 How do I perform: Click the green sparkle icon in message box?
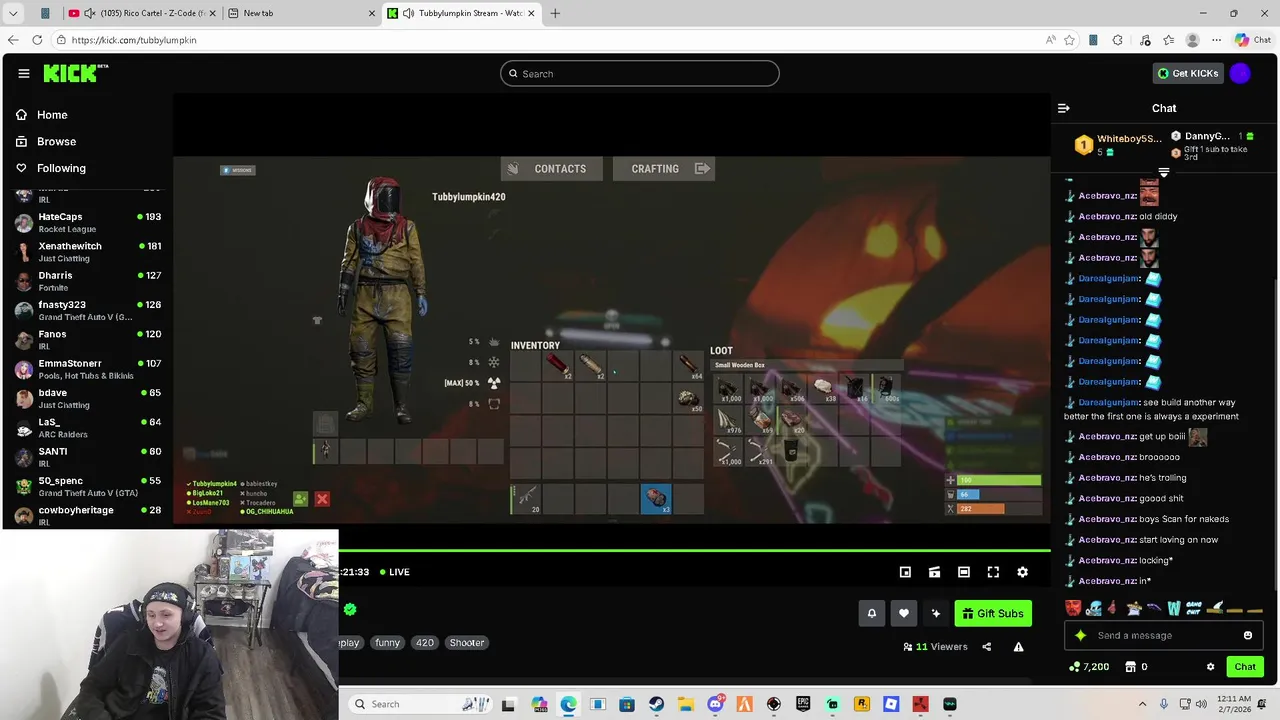(1080, 635)
